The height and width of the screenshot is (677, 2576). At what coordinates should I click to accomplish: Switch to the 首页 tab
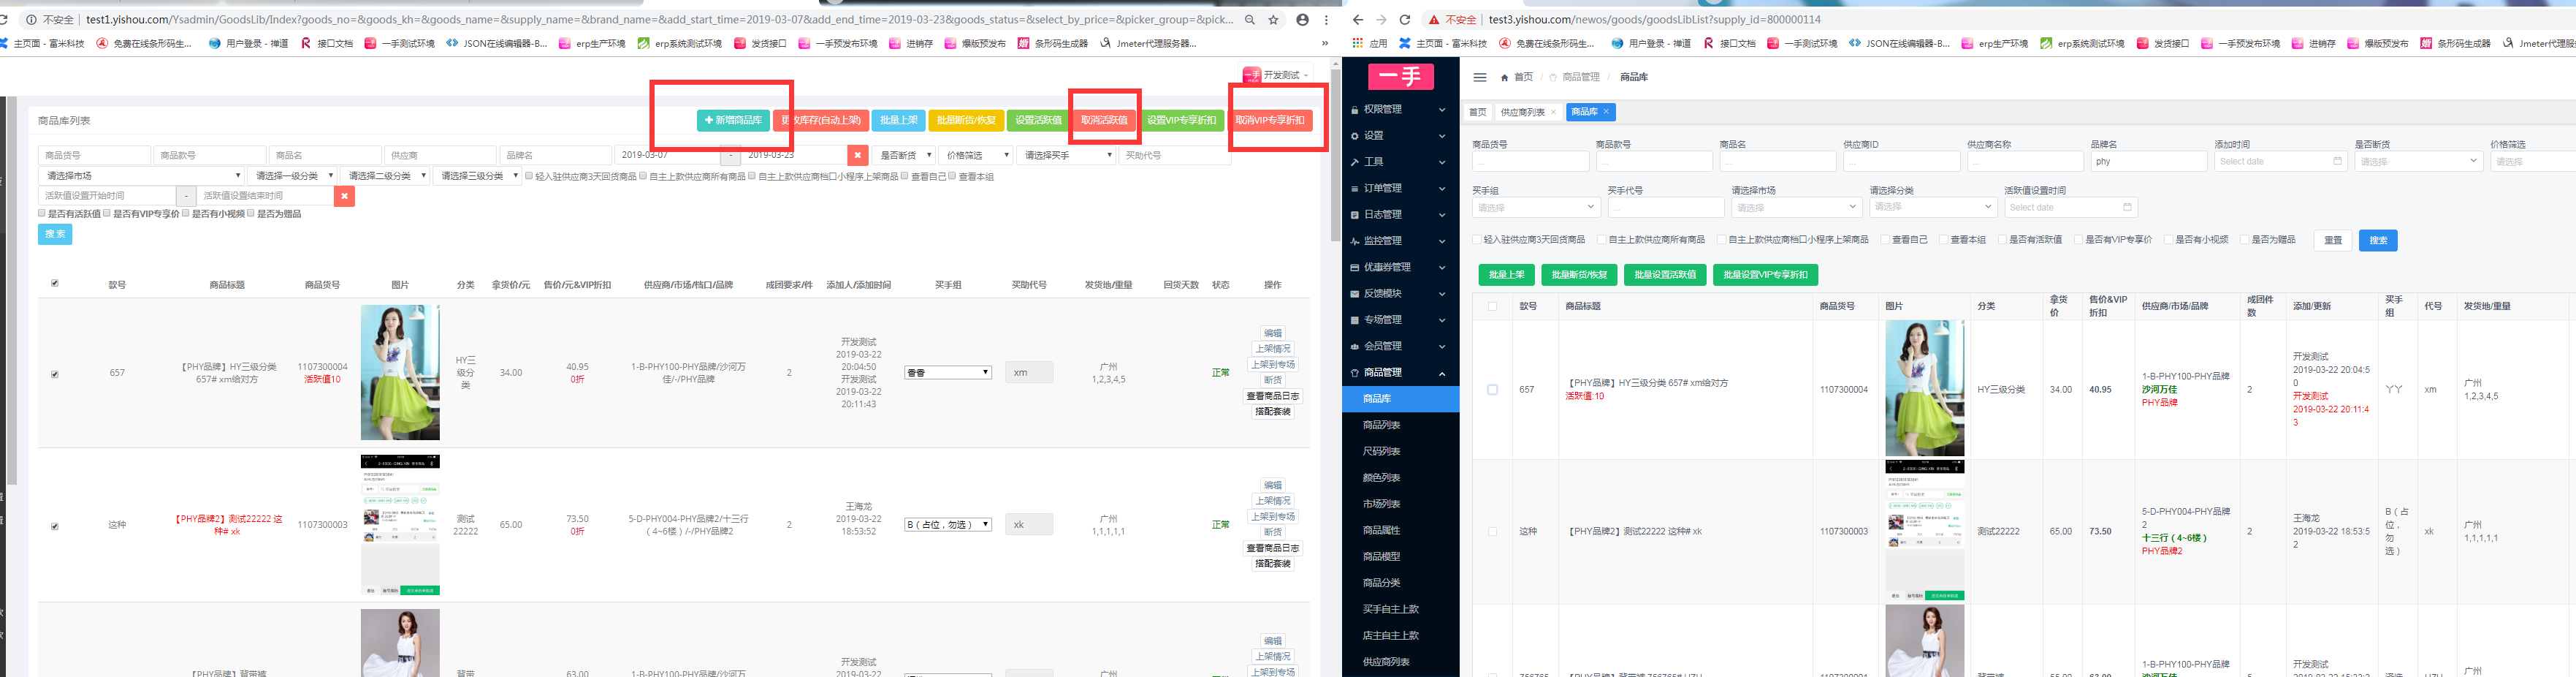(1477, 112)
